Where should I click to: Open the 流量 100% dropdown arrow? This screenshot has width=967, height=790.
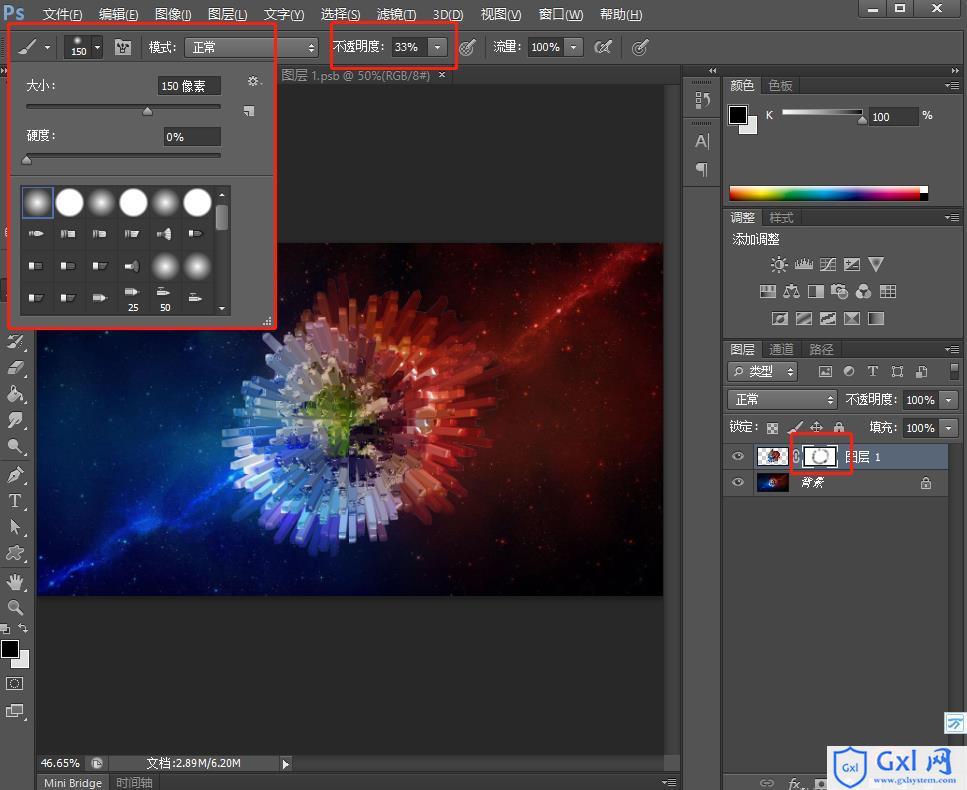[574, 47]
